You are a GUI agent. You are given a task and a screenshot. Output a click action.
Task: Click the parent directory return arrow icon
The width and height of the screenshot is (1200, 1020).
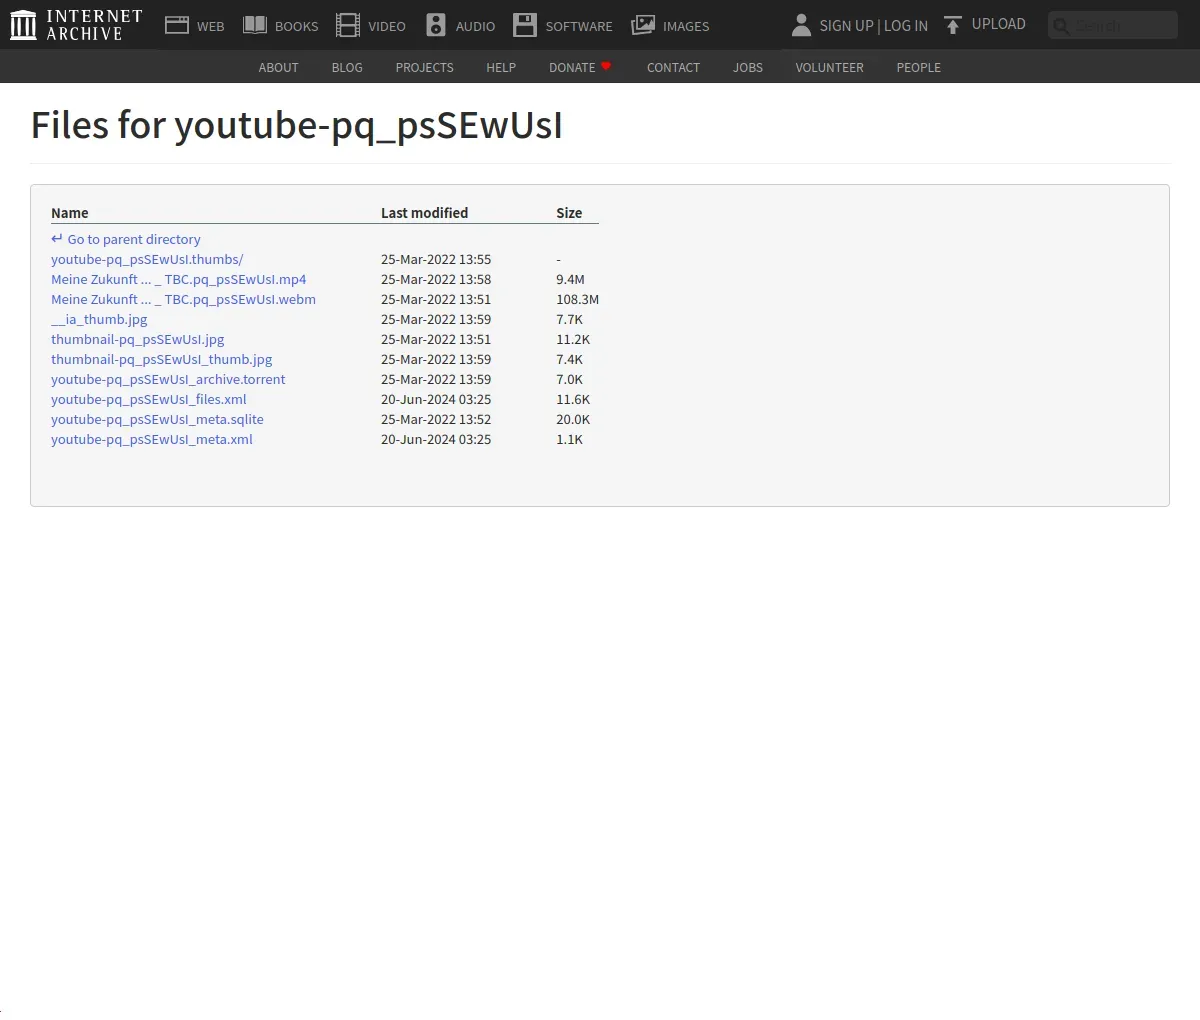pyautogui.click(x=57, y=239)
